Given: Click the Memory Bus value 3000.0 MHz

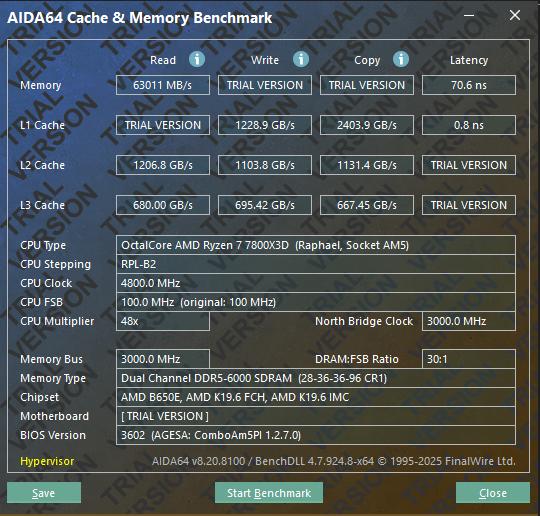Looking at the screenshot, I should click(163, 359).
